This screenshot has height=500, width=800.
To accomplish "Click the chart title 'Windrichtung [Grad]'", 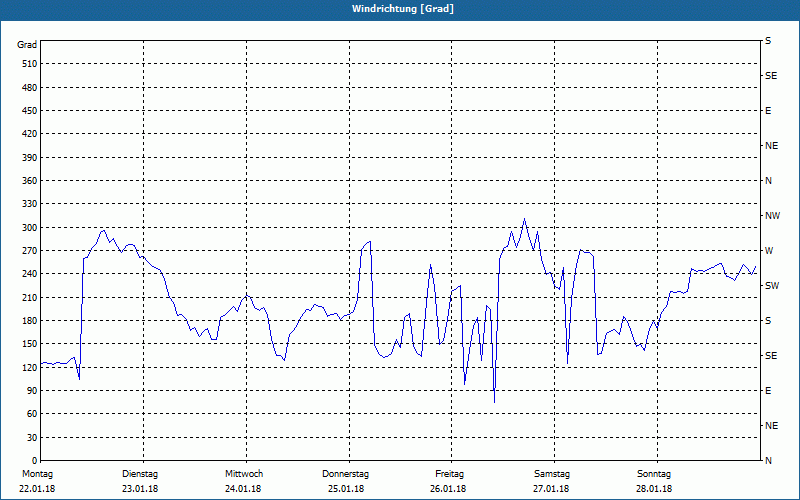I will tap(403, 9).
